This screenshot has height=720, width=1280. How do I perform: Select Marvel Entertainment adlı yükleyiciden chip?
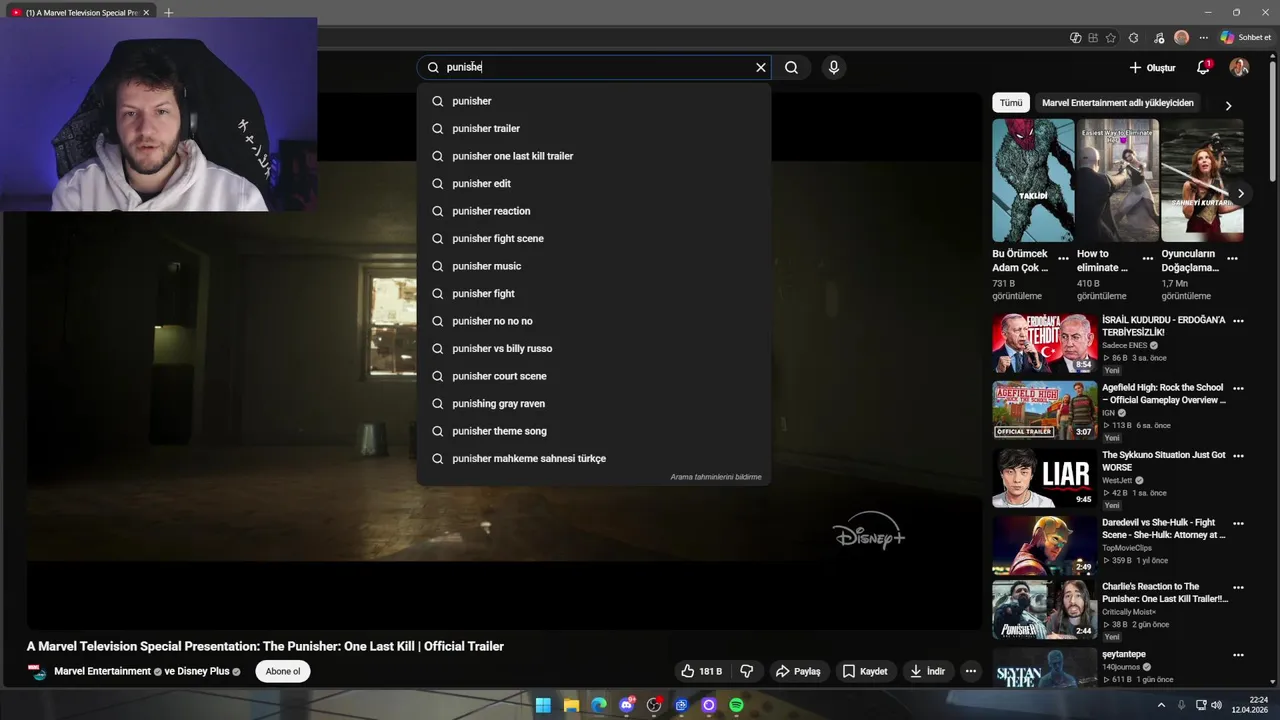coord(1118,103)
